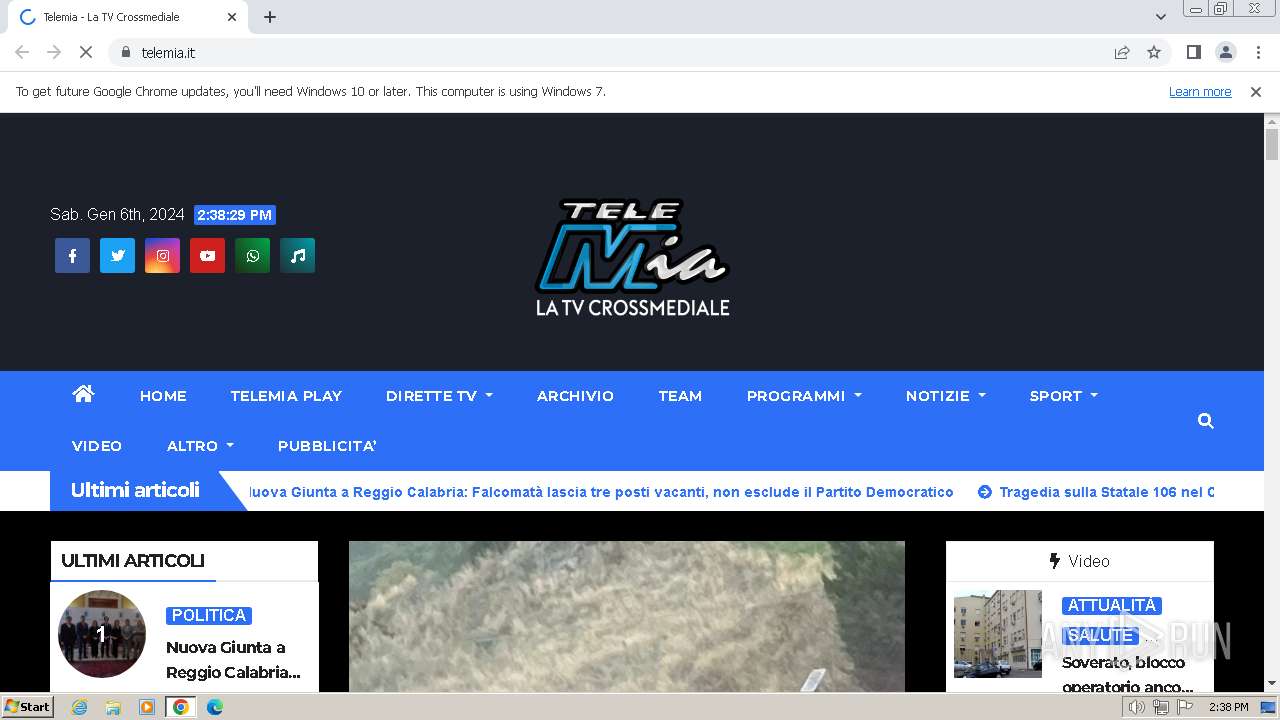Image resolution: width=1280 pixels, height=720 pixels.
Task: Click the Learn more link
Action: [x=1200, y=91]
